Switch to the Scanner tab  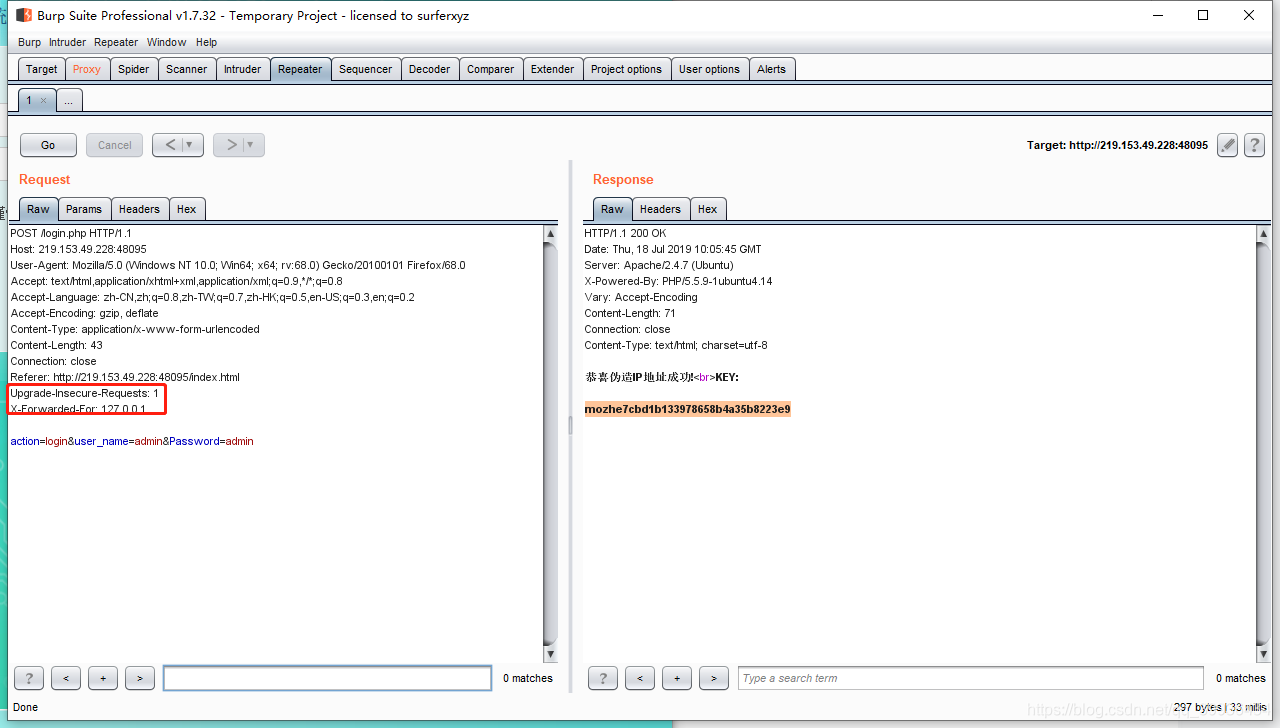pos(187,69)
